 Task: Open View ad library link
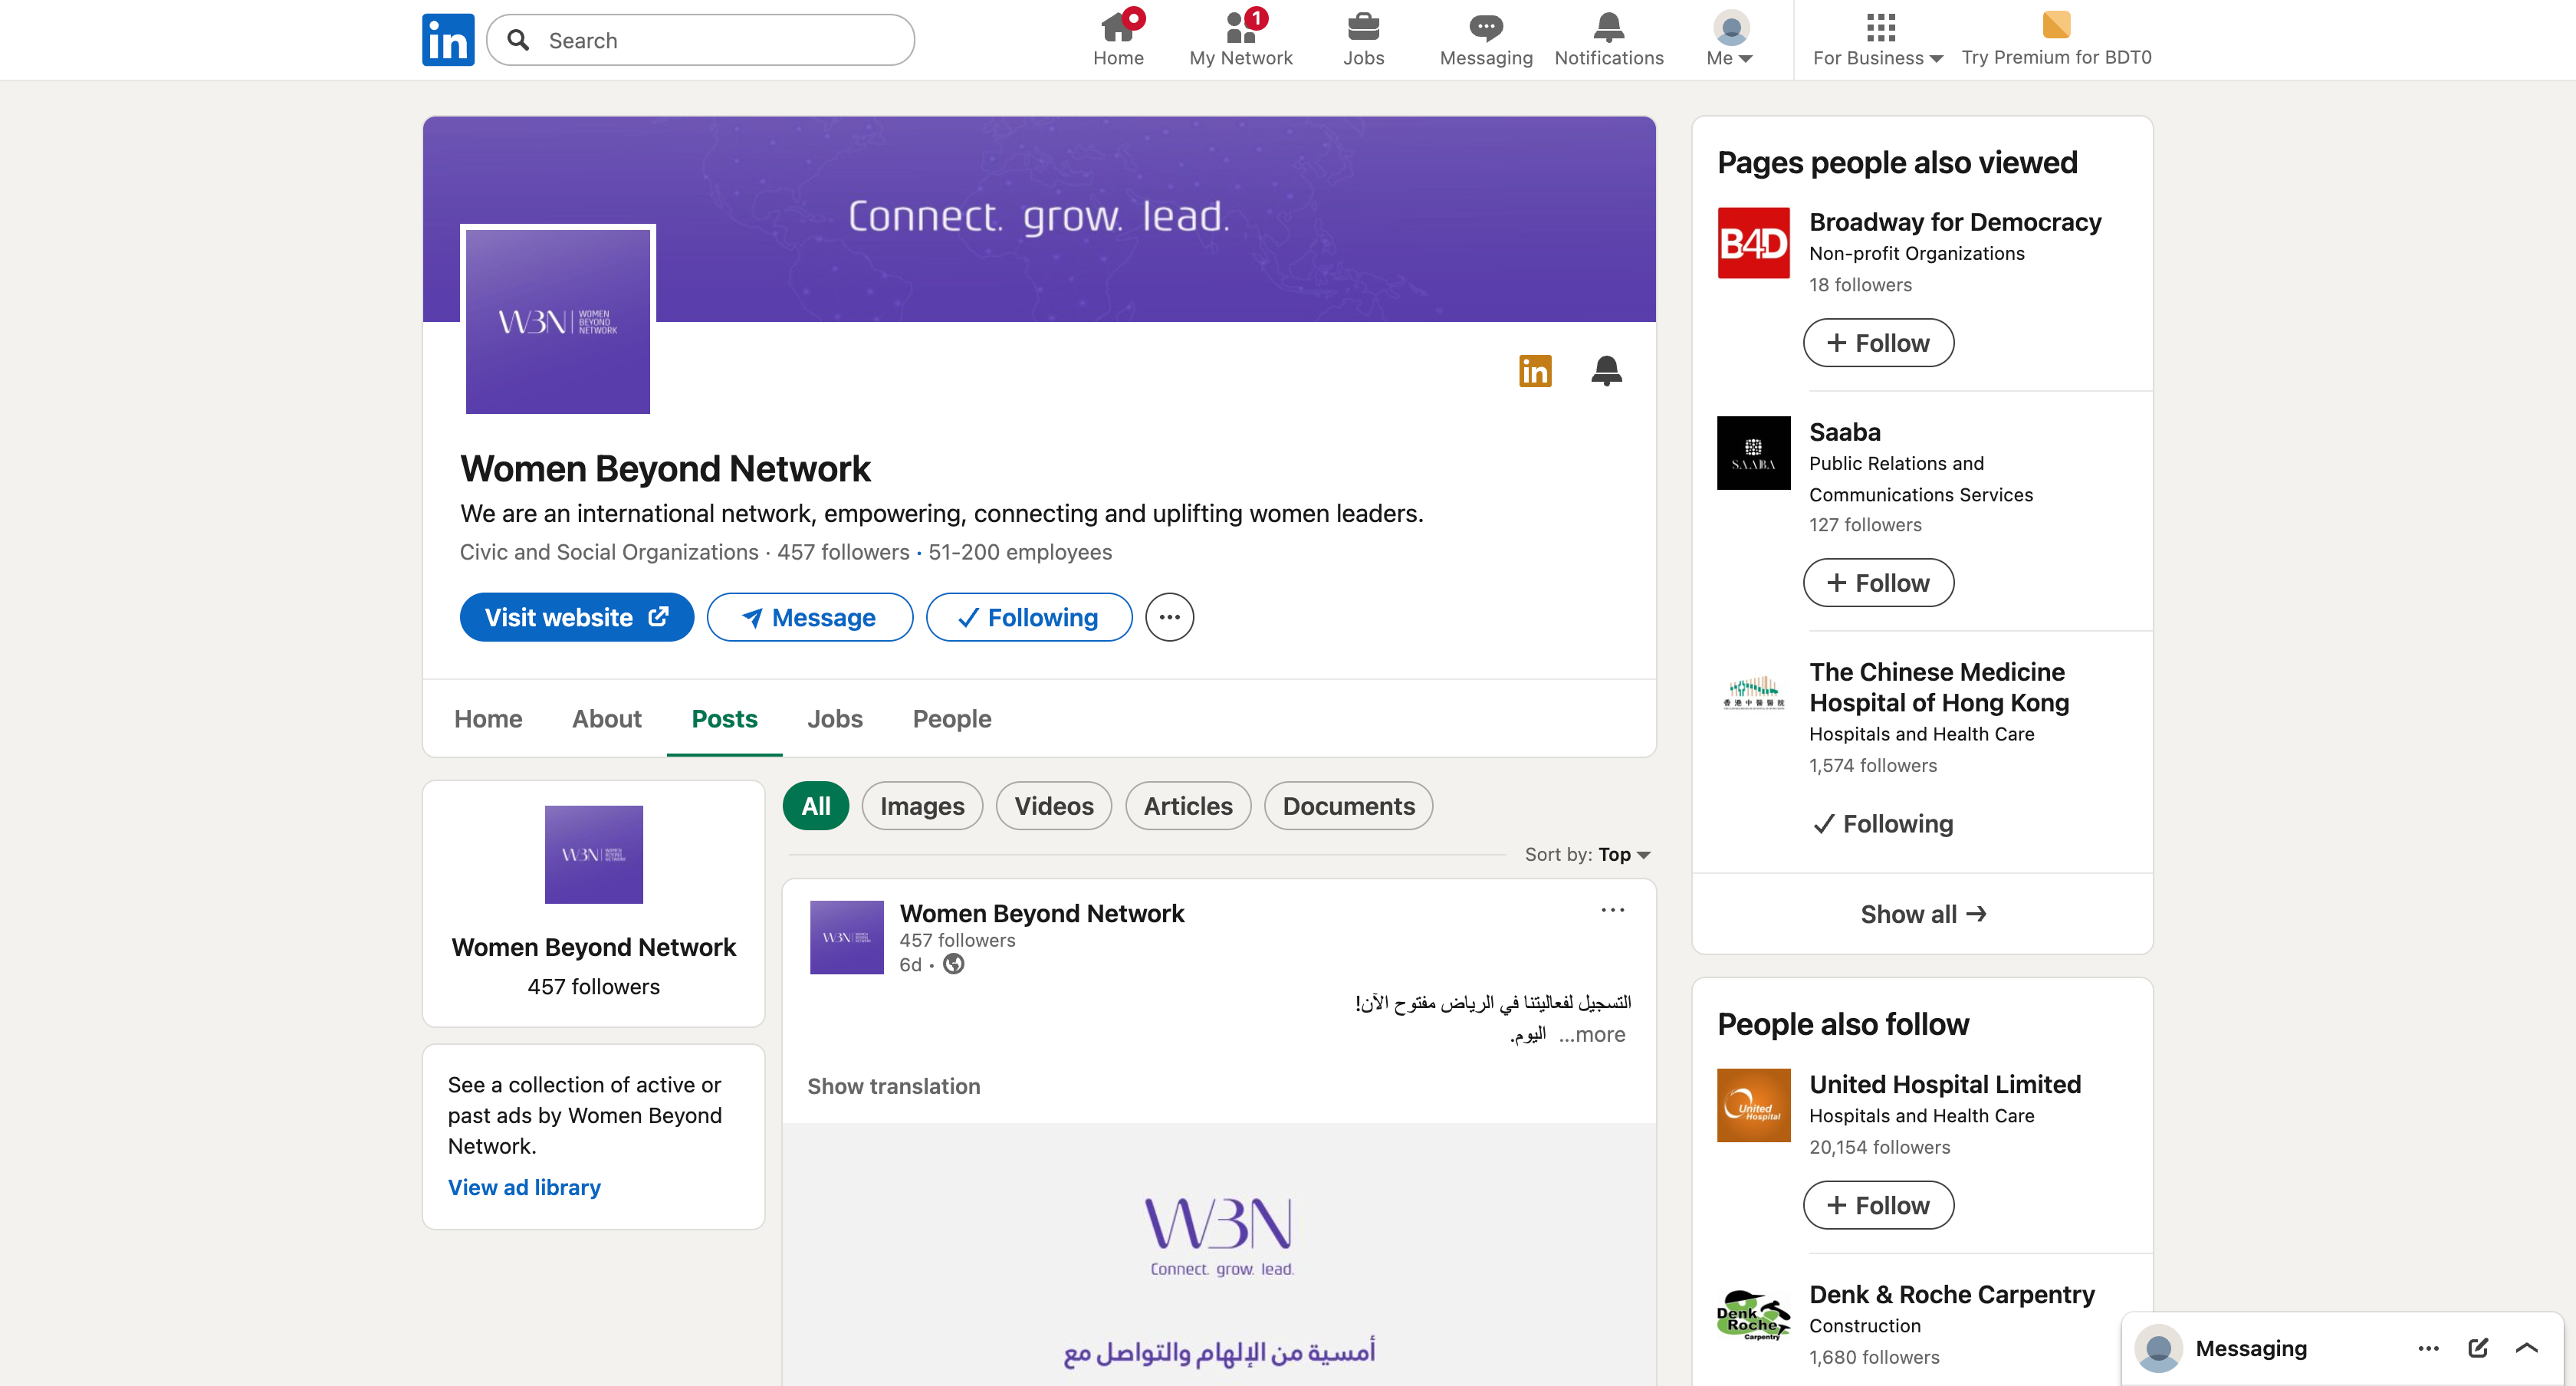pos(524,1187)
